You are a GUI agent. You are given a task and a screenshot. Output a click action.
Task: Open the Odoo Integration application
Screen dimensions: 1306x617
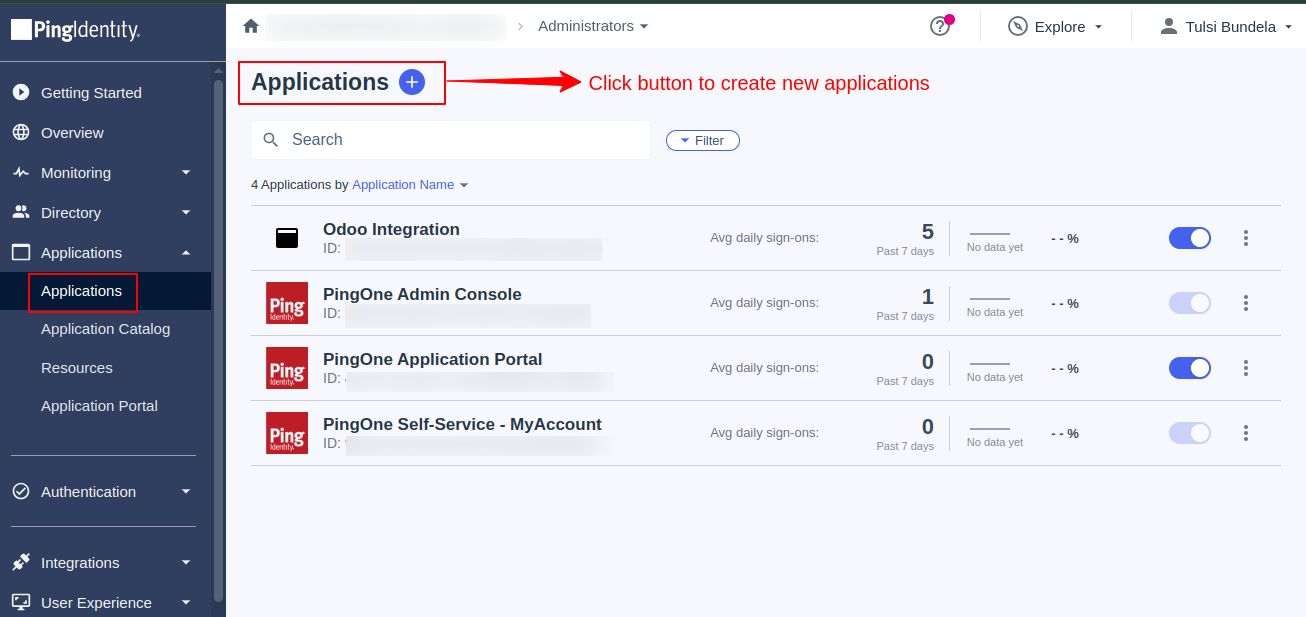point(391,229)
